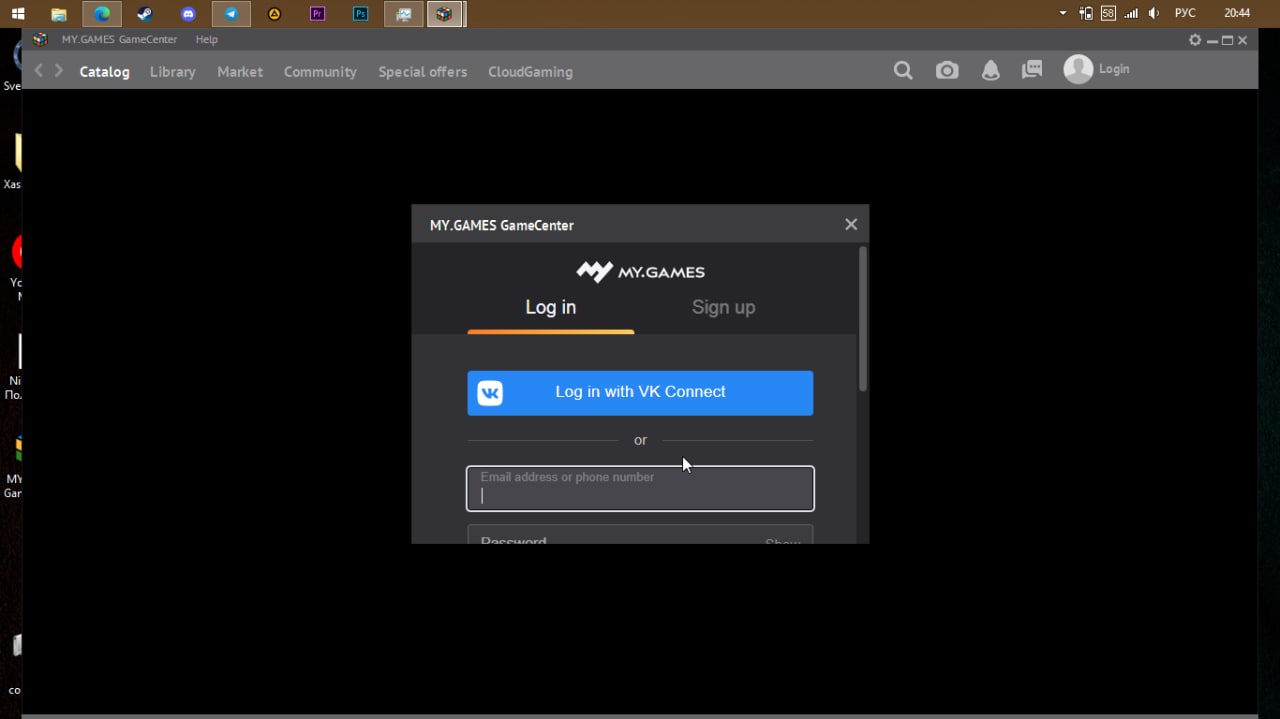Click the yellow circle app taskbar icon
This screenshot has width=1280, height=719.
(x=274, y=14)
